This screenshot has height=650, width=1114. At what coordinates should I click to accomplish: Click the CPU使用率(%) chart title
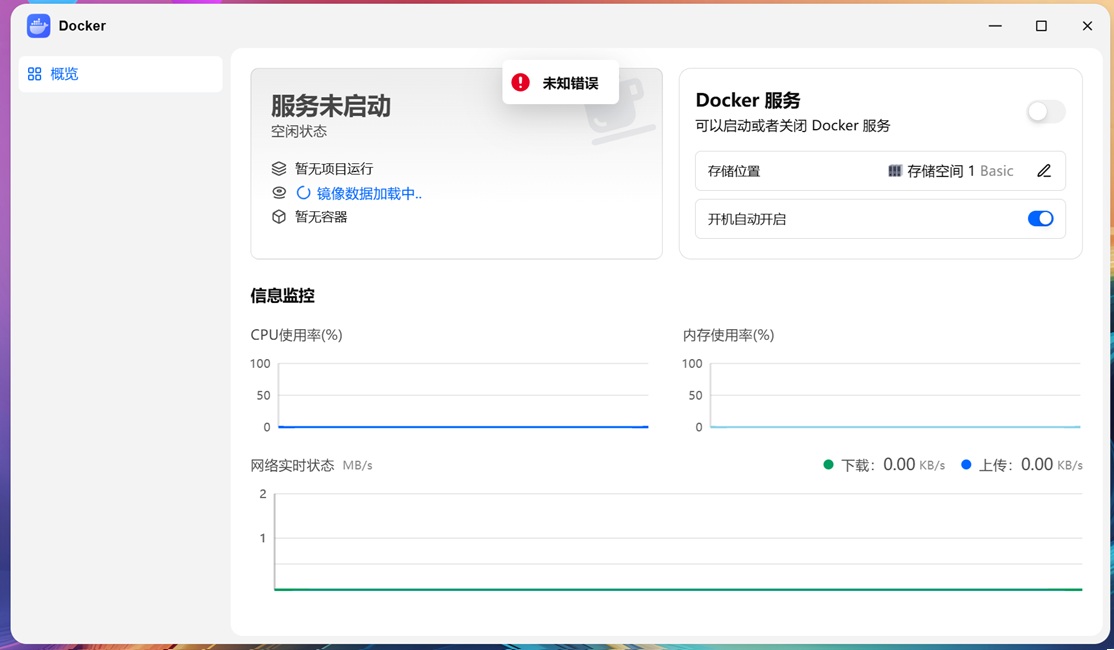click(x=296, y=335)
